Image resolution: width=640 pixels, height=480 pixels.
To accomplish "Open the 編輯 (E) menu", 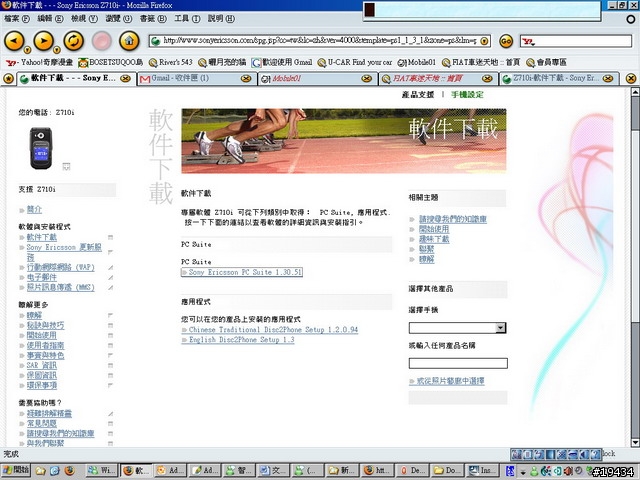I will coord(50,18).
